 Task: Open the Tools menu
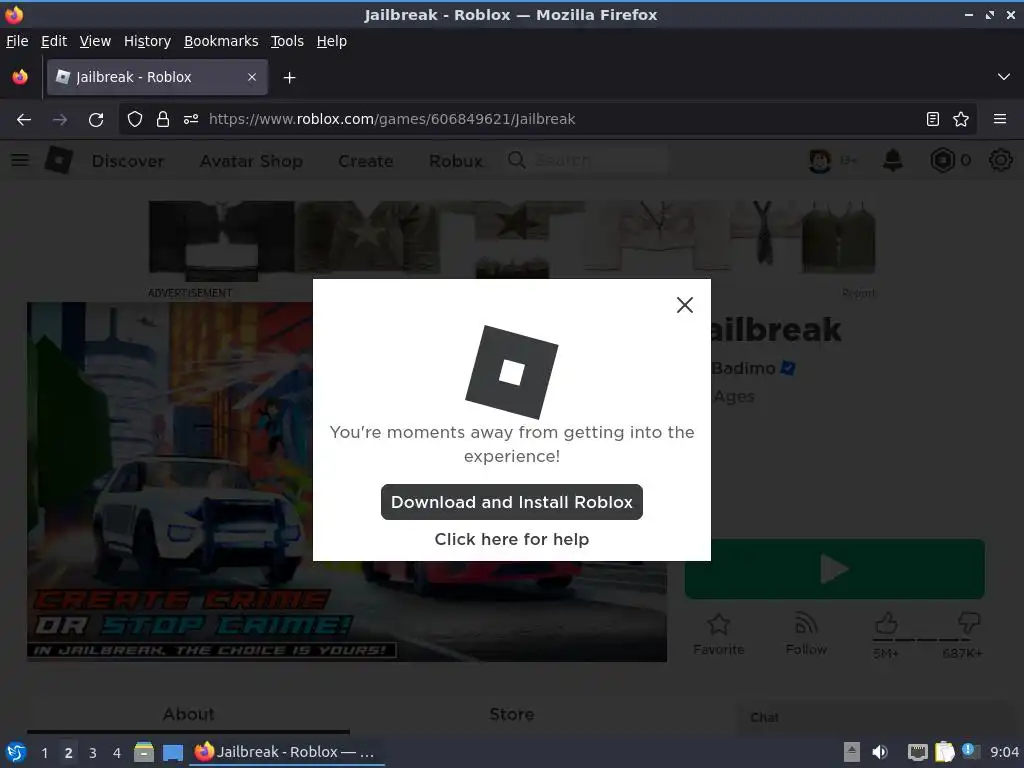287,41
